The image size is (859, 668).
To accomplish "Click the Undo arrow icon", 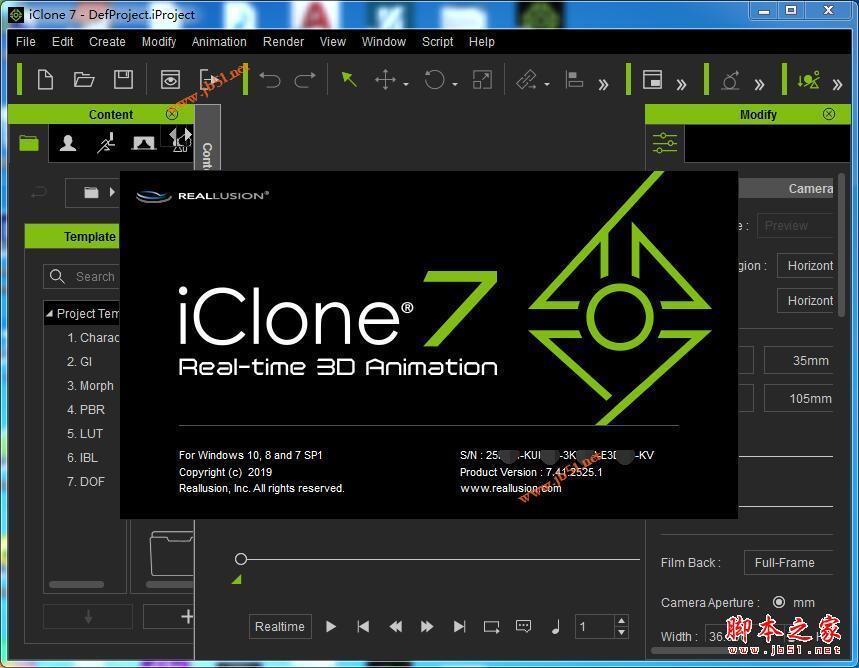I will 269,80.
